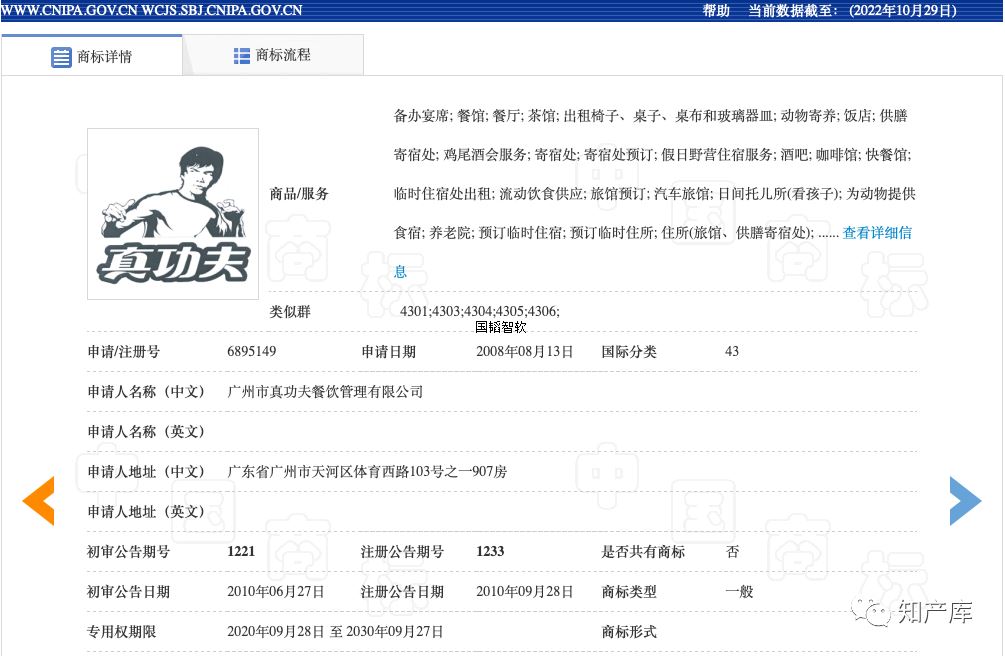1005x656 pixels.
Task: Click the 初审公告日期 label
Action: [128, 592]
